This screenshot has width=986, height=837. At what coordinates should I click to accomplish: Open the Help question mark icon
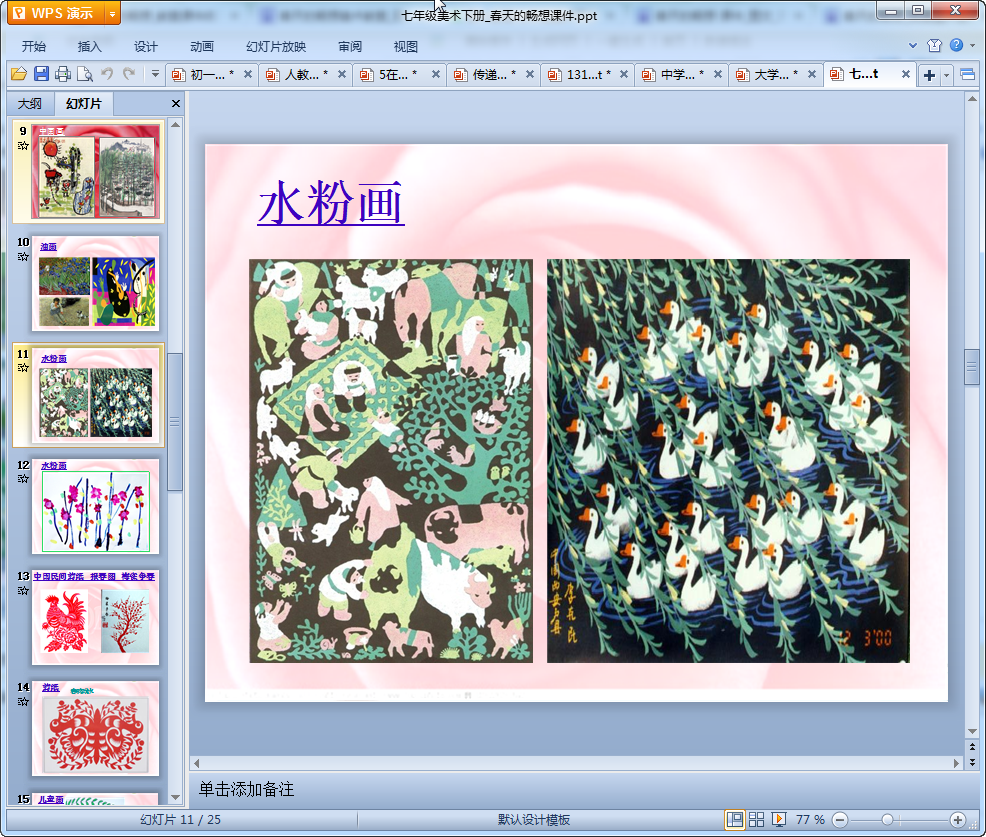[x=956, y=45]
